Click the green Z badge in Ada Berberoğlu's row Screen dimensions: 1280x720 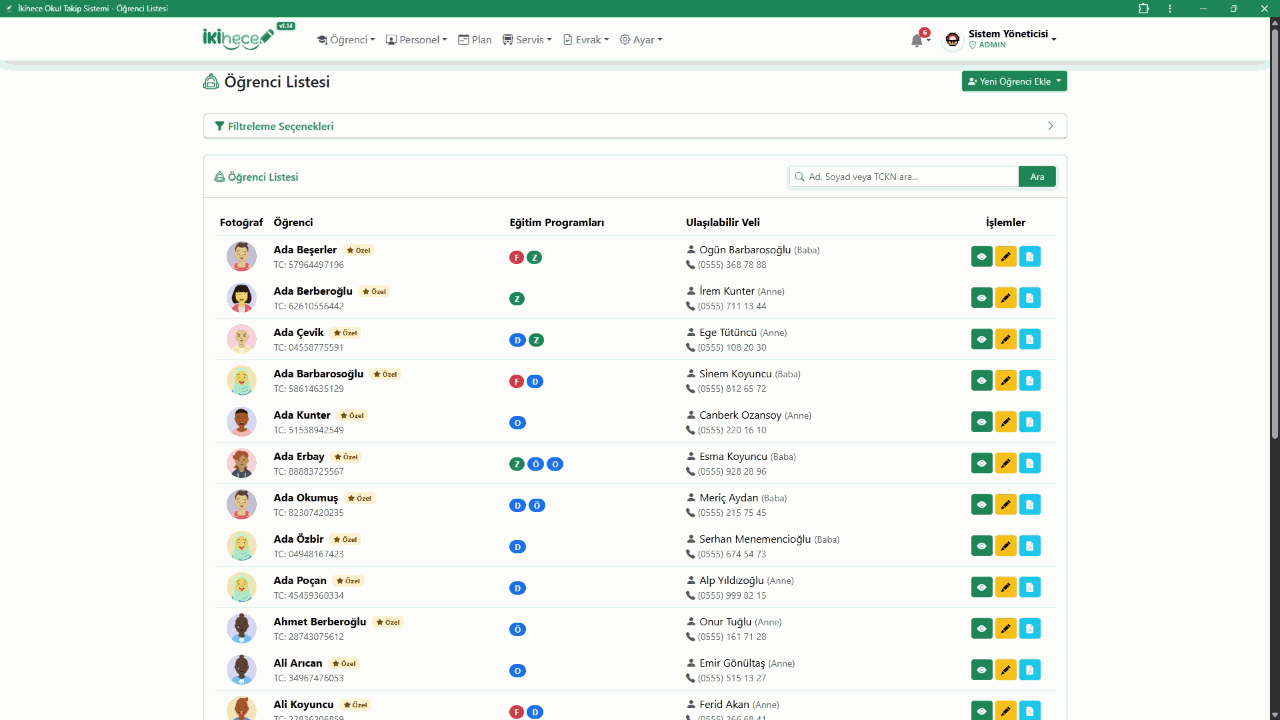click(x=517, y=299)
